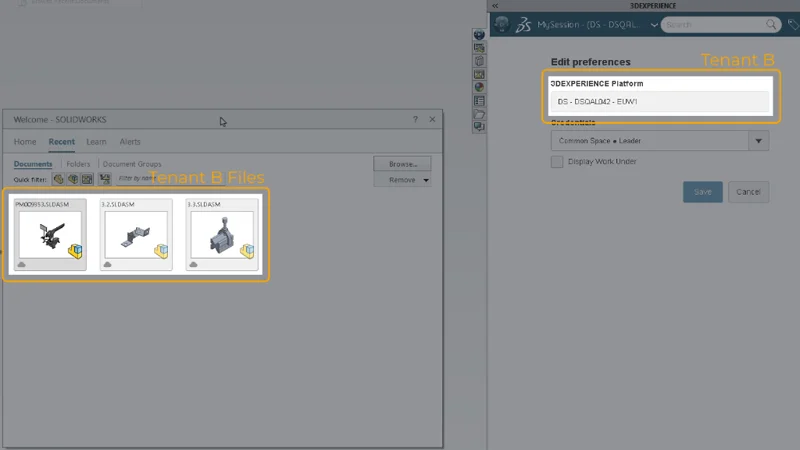Enable the Display Work Under checkbox
The width and height of the screenshot is (800, 450).
[x=557, y=162]
